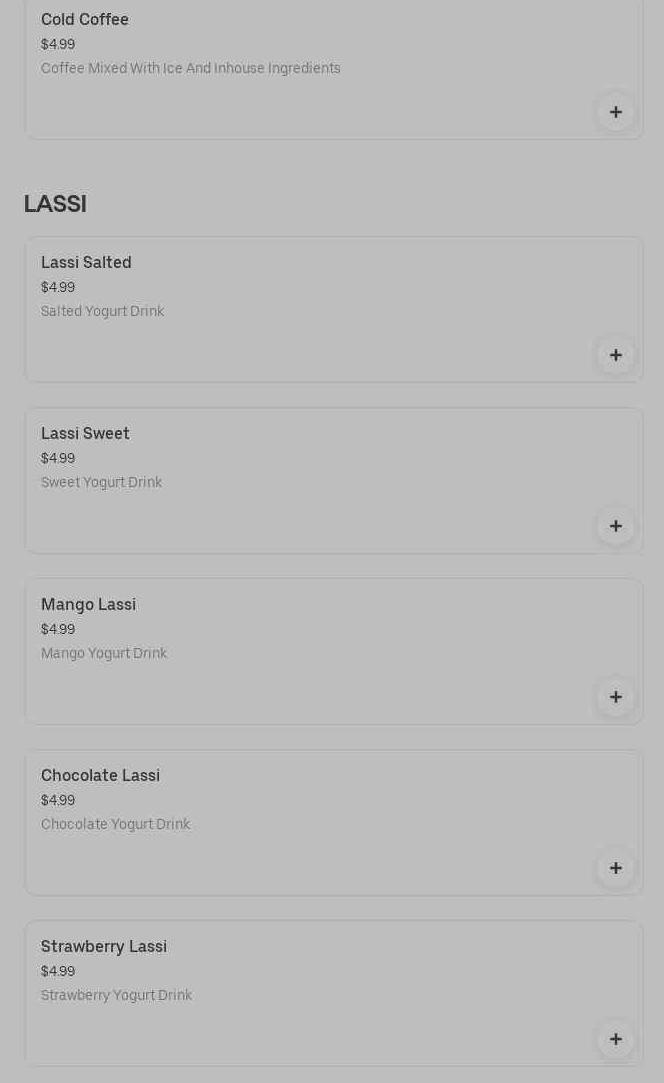This screenshot has height=1083, width=664.
Task: Add Strawberry Lassi using plus icon
Action: (x=615, y=1039)
